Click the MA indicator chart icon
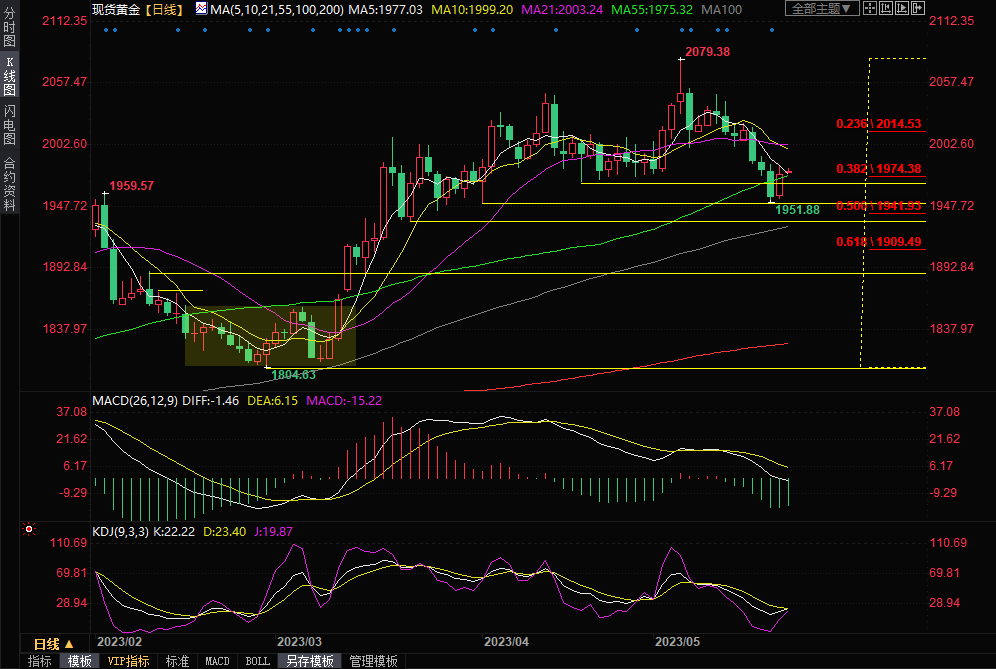 [x=201, y=9]
